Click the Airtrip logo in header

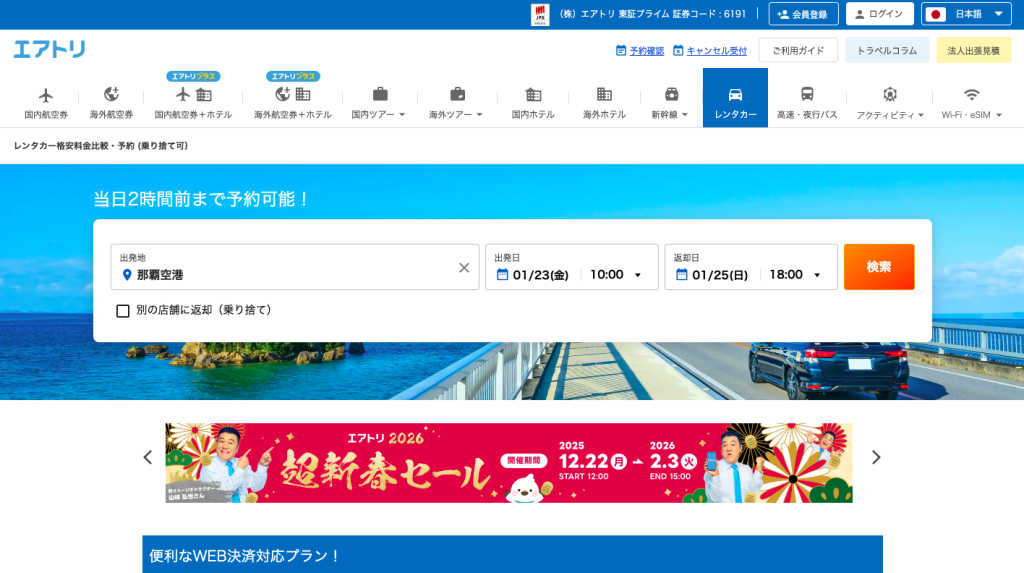[x=49, y=49]
